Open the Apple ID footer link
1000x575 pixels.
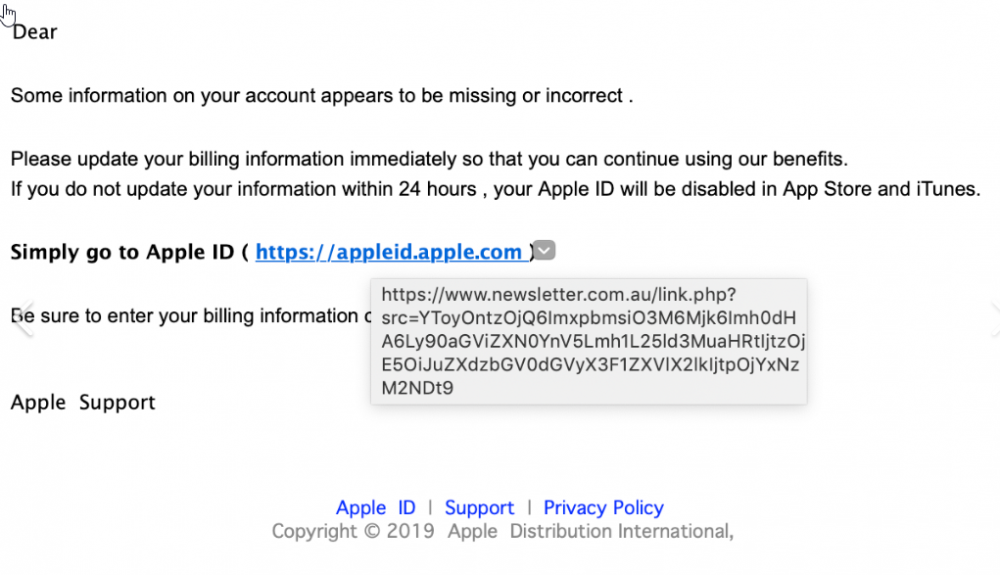(375, 508)
